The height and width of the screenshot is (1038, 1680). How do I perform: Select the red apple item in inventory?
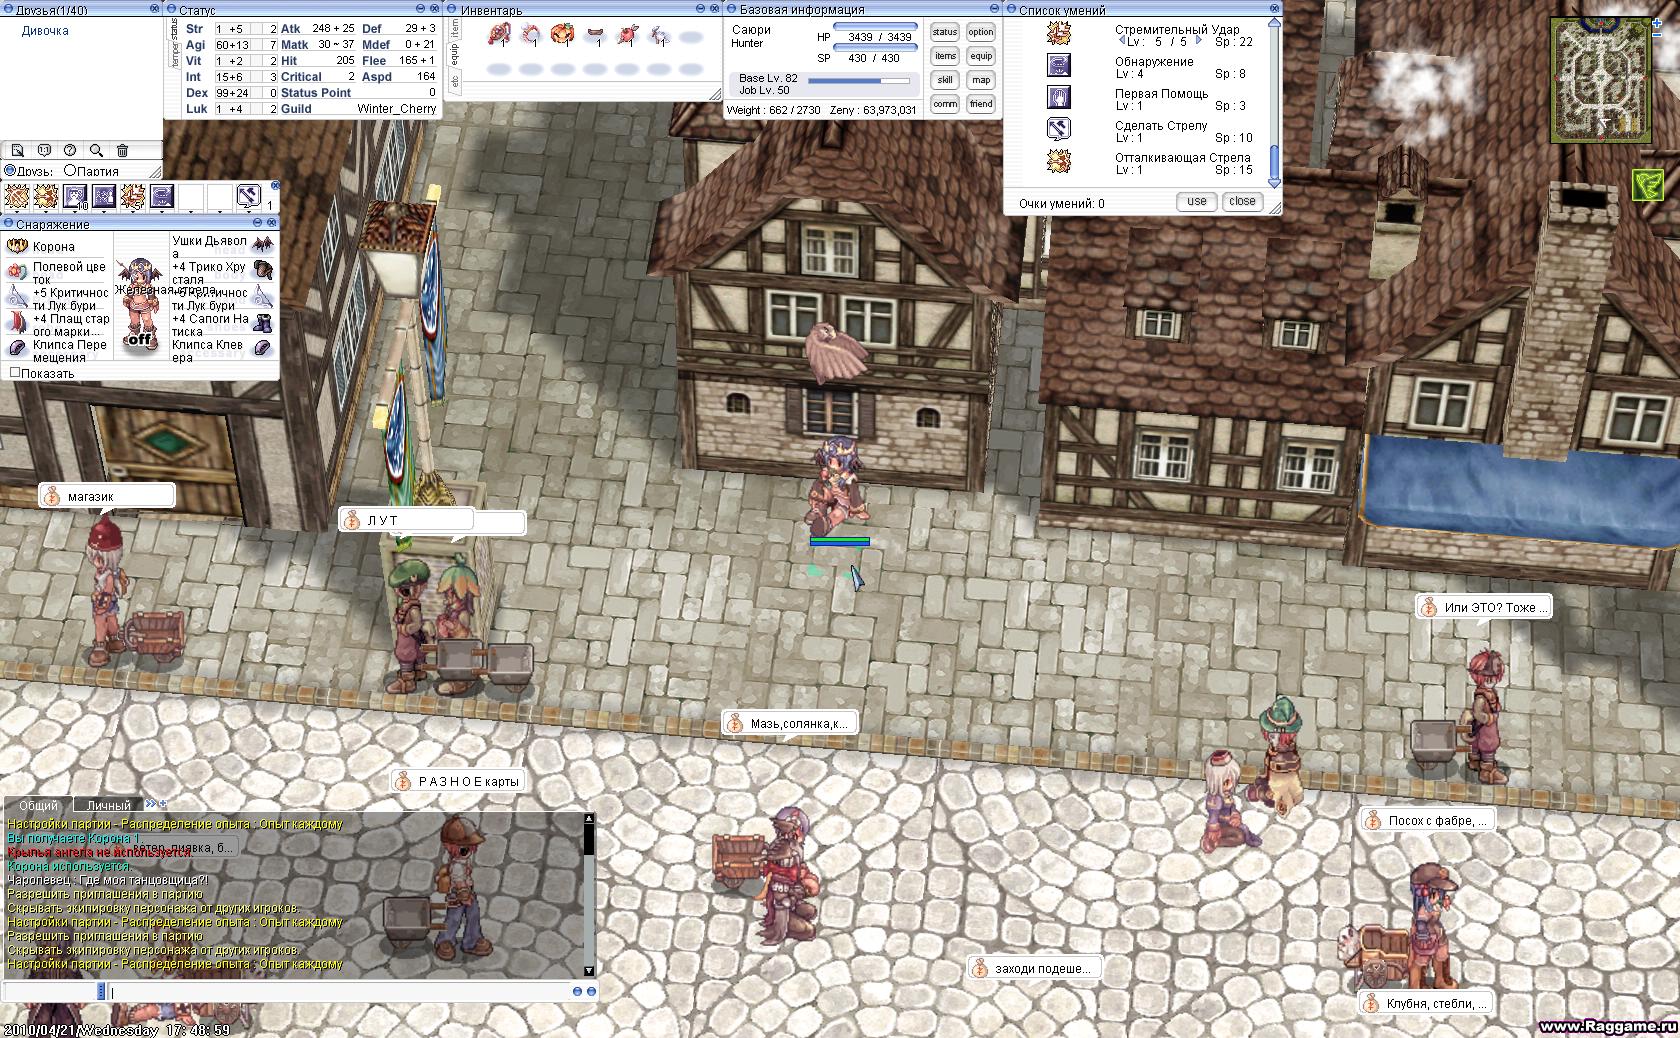(627, 36)
